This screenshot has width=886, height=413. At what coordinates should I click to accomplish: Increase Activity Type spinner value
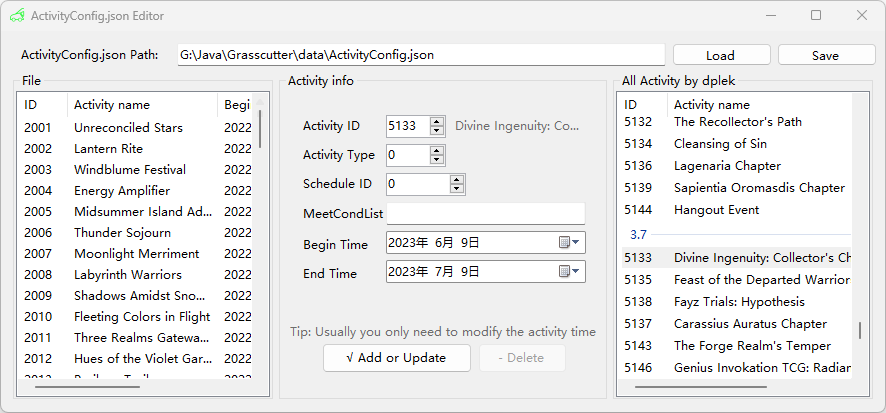point(437,150)
